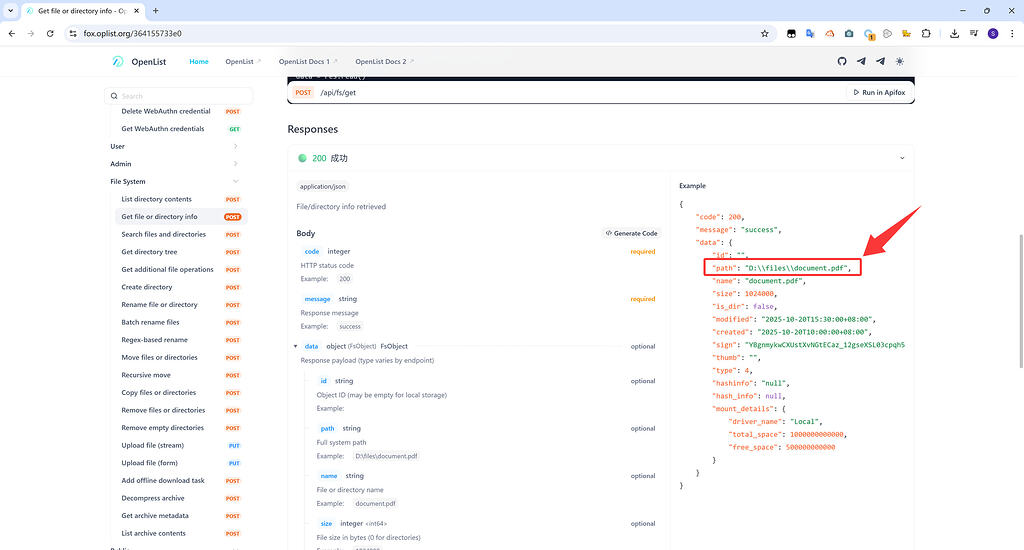Open Get additional file operations endpoint

[180, 270]
